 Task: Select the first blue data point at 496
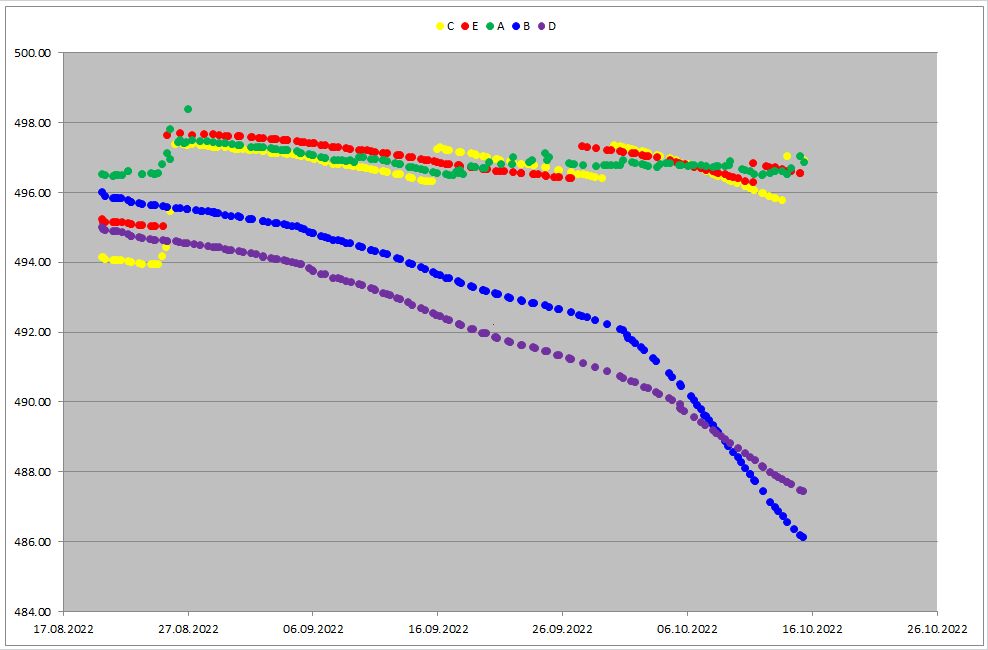coord(102,192)
